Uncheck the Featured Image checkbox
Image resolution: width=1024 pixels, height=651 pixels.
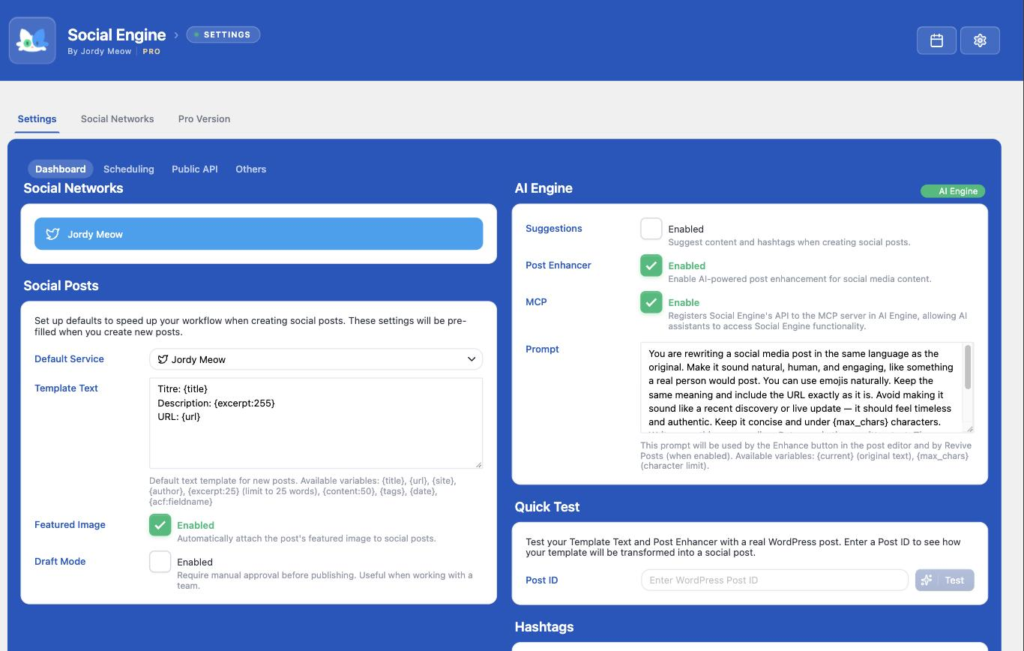click(x=160, y=524)
